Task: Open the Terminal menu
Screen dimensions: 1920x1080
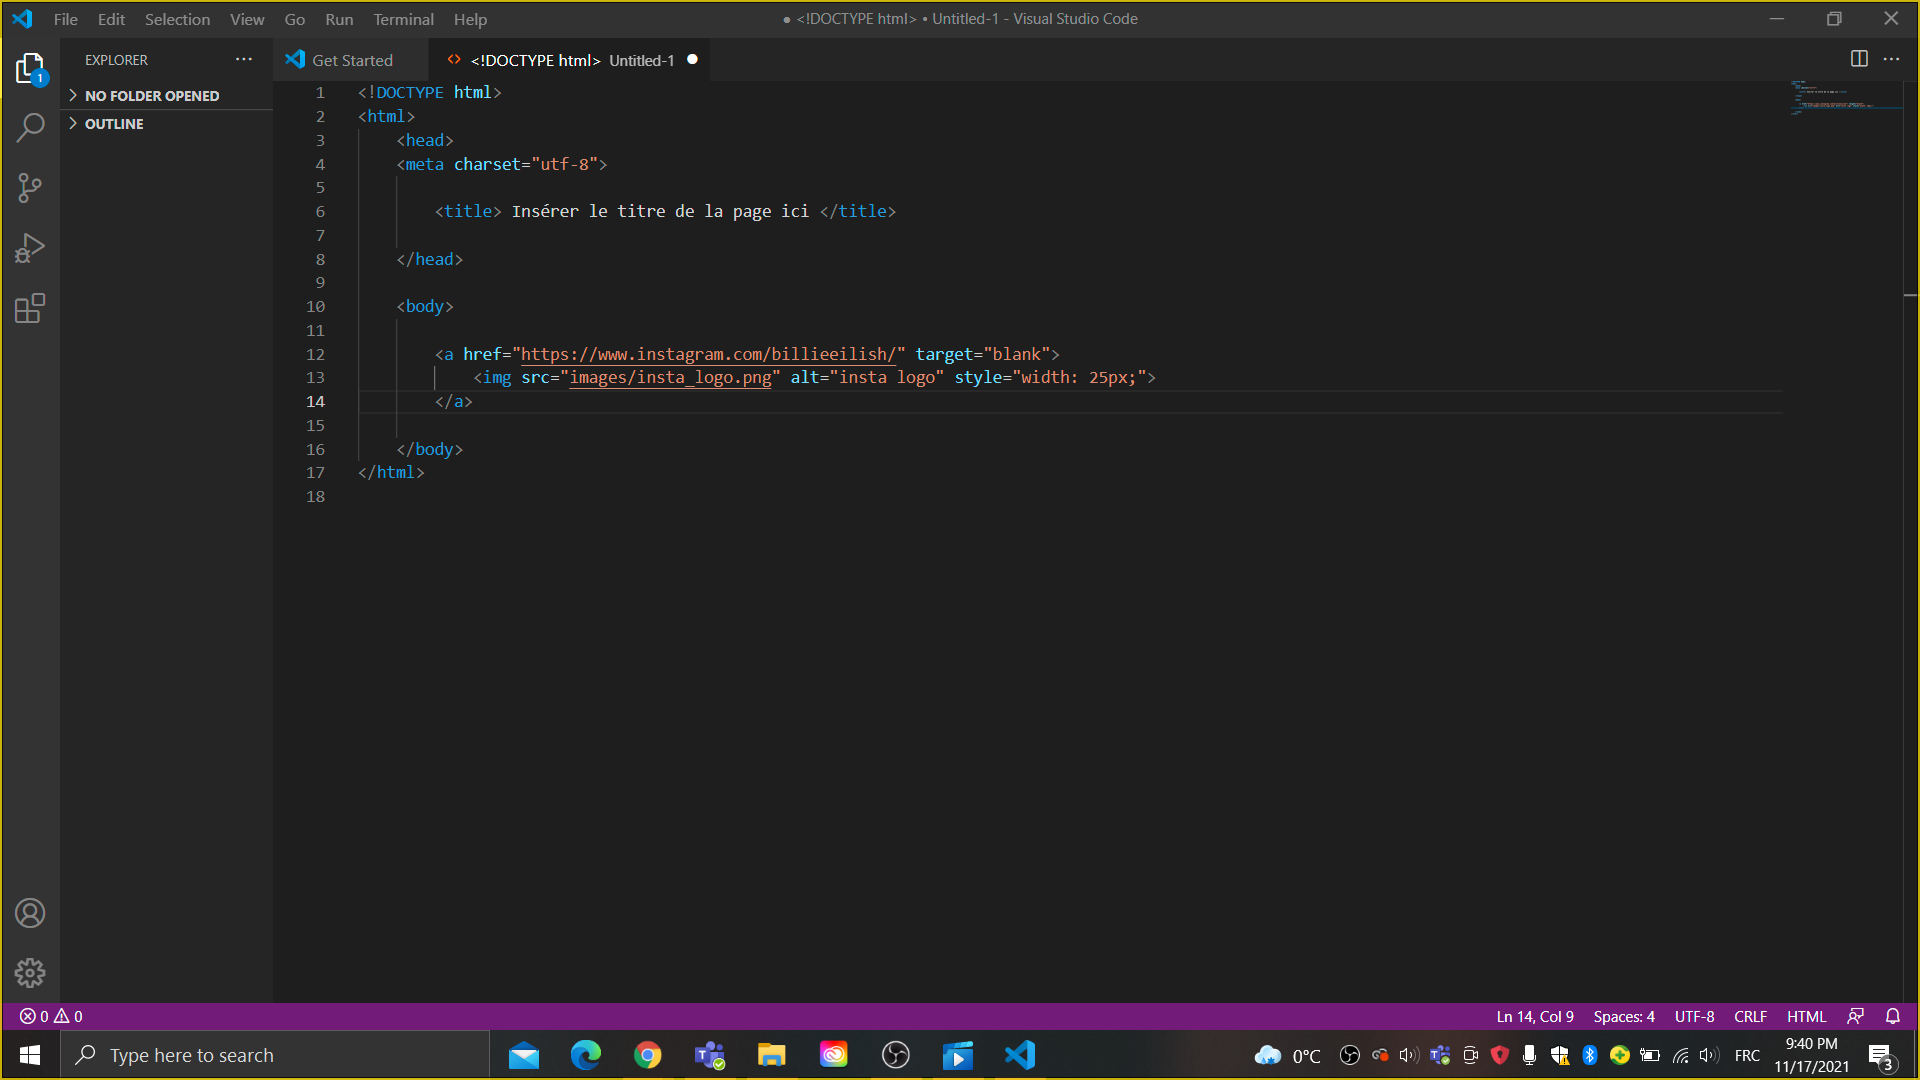Action: 403,19
